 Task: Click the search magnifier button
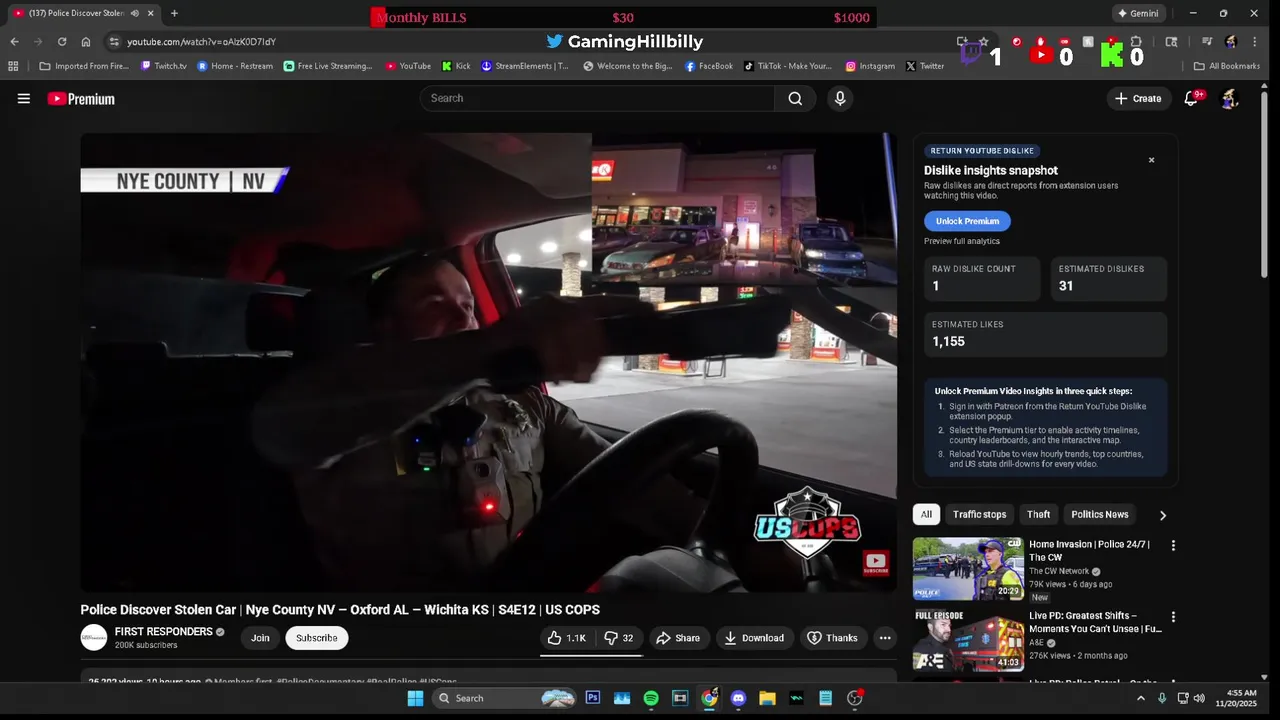click(795, 98)
